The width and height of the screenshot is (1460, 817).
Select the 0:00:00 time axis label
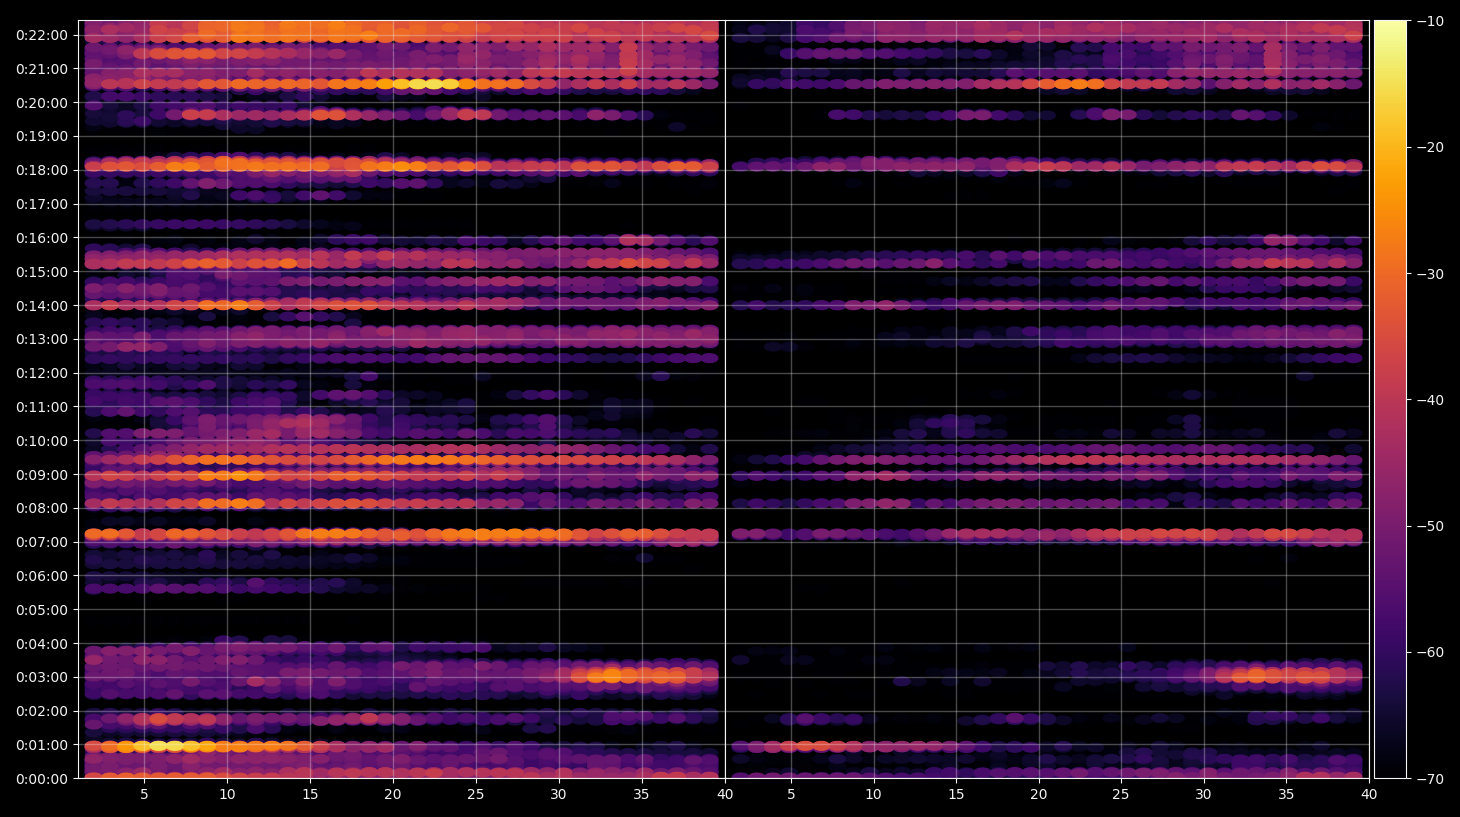[x=42, y=779]
